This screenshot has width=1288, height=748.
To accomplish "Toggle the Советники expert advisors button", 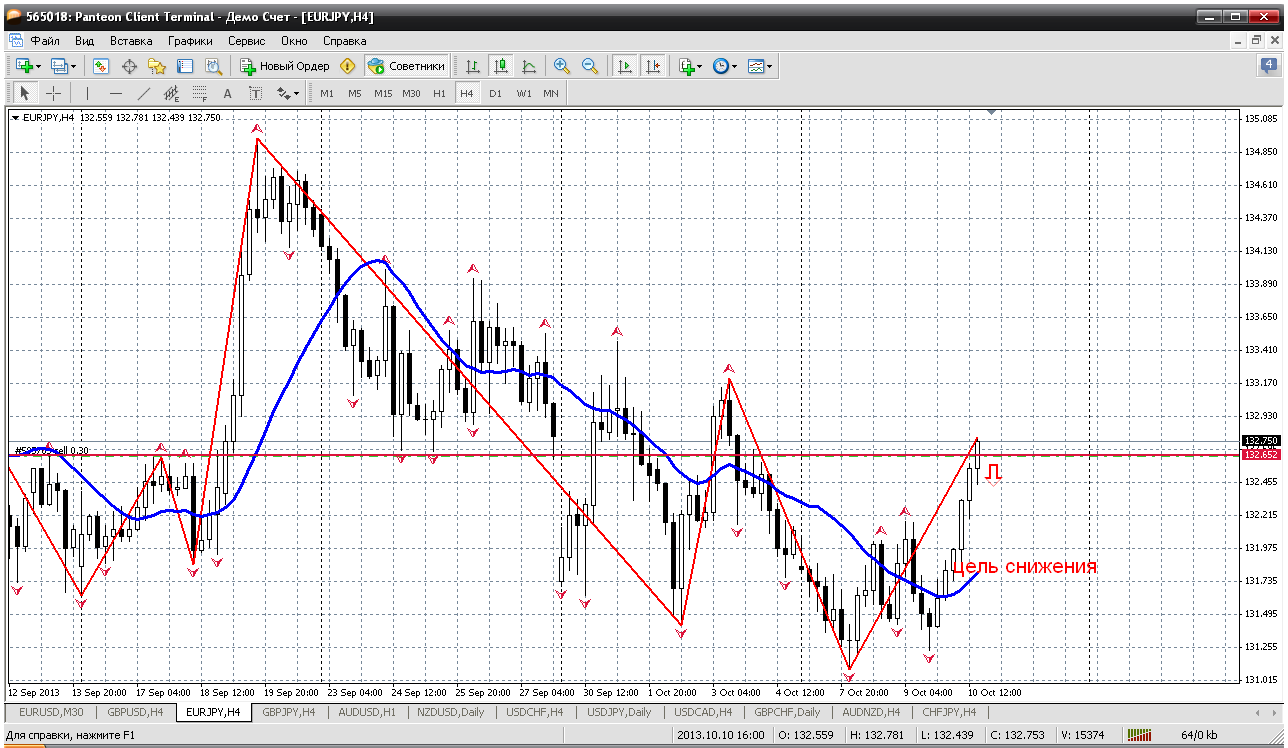I will click(x=406, y=66).
